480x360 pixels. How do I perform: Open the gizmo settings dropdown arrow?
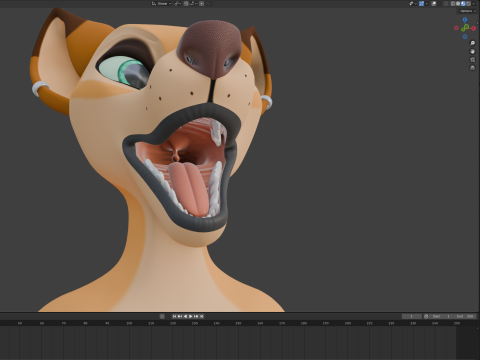pos(427,3)
